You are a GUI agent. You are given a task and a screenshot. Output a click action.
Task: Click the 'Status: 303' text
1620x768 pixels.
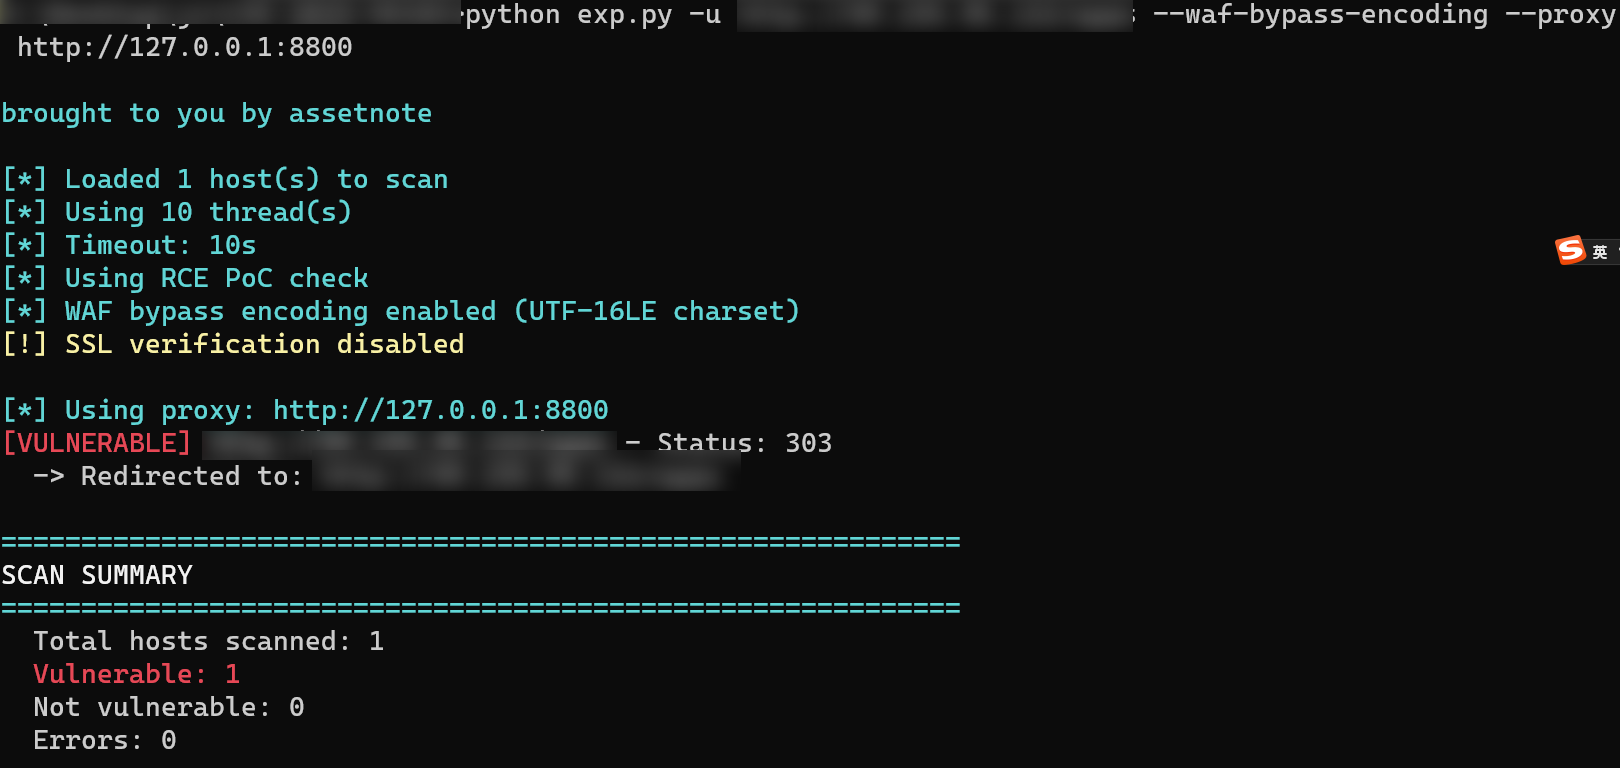click(744, 443)
